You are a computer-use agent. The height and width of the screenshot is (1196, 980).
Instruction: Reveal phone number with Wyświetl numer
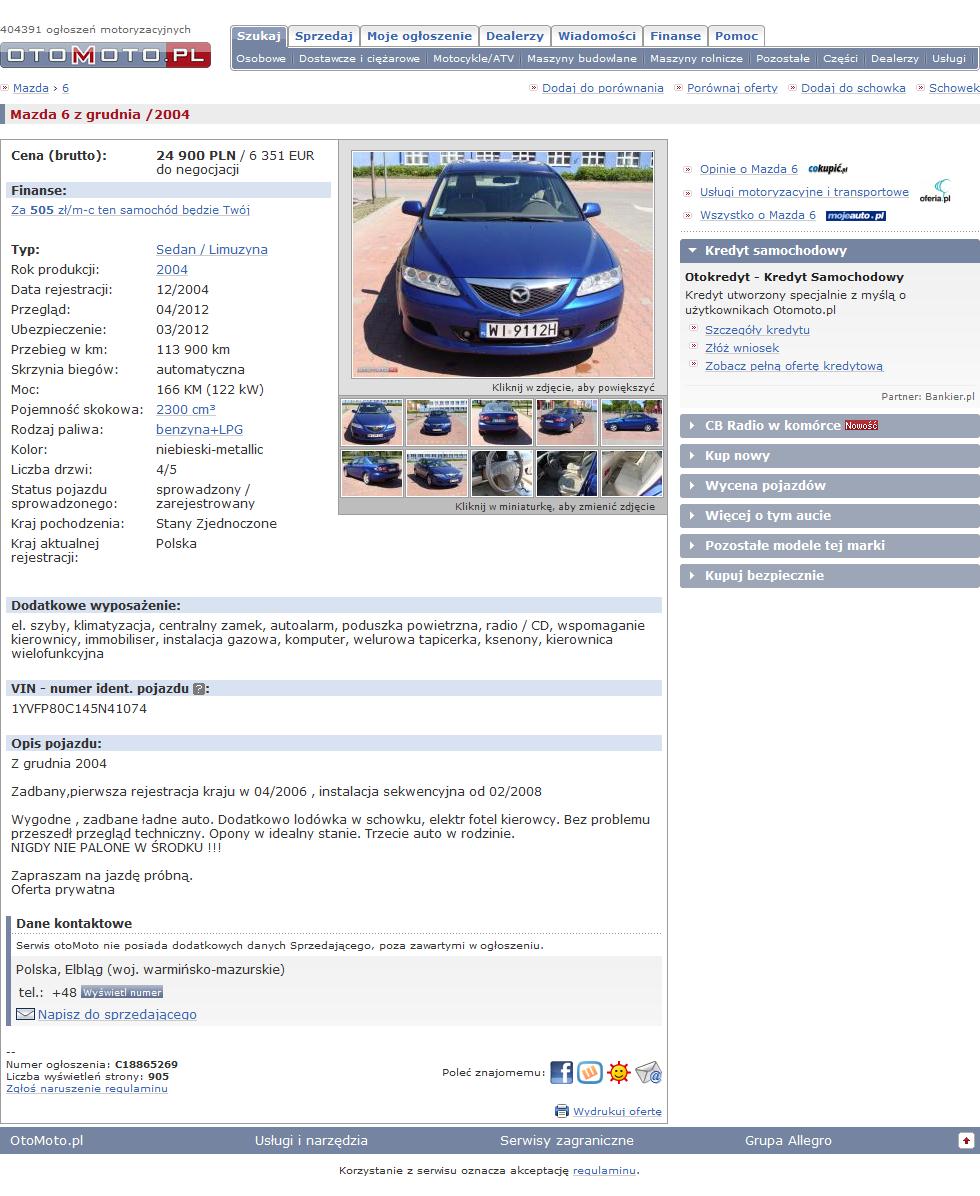(x=122, y=992)
